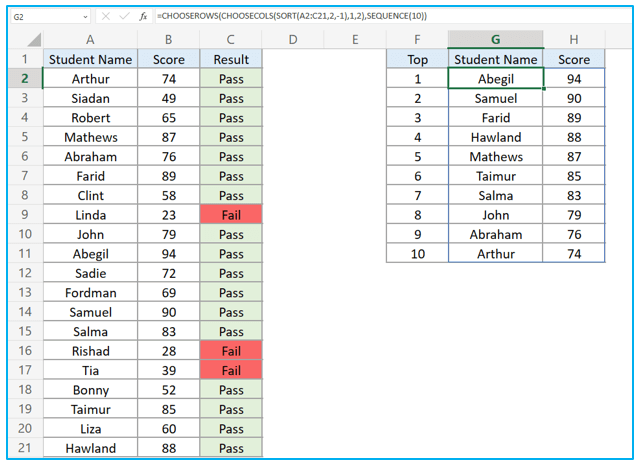The height and width of the screenshot is (467, 641).
Task: Click the Cancel X icon in formula bar
Action: click(105, 16)
